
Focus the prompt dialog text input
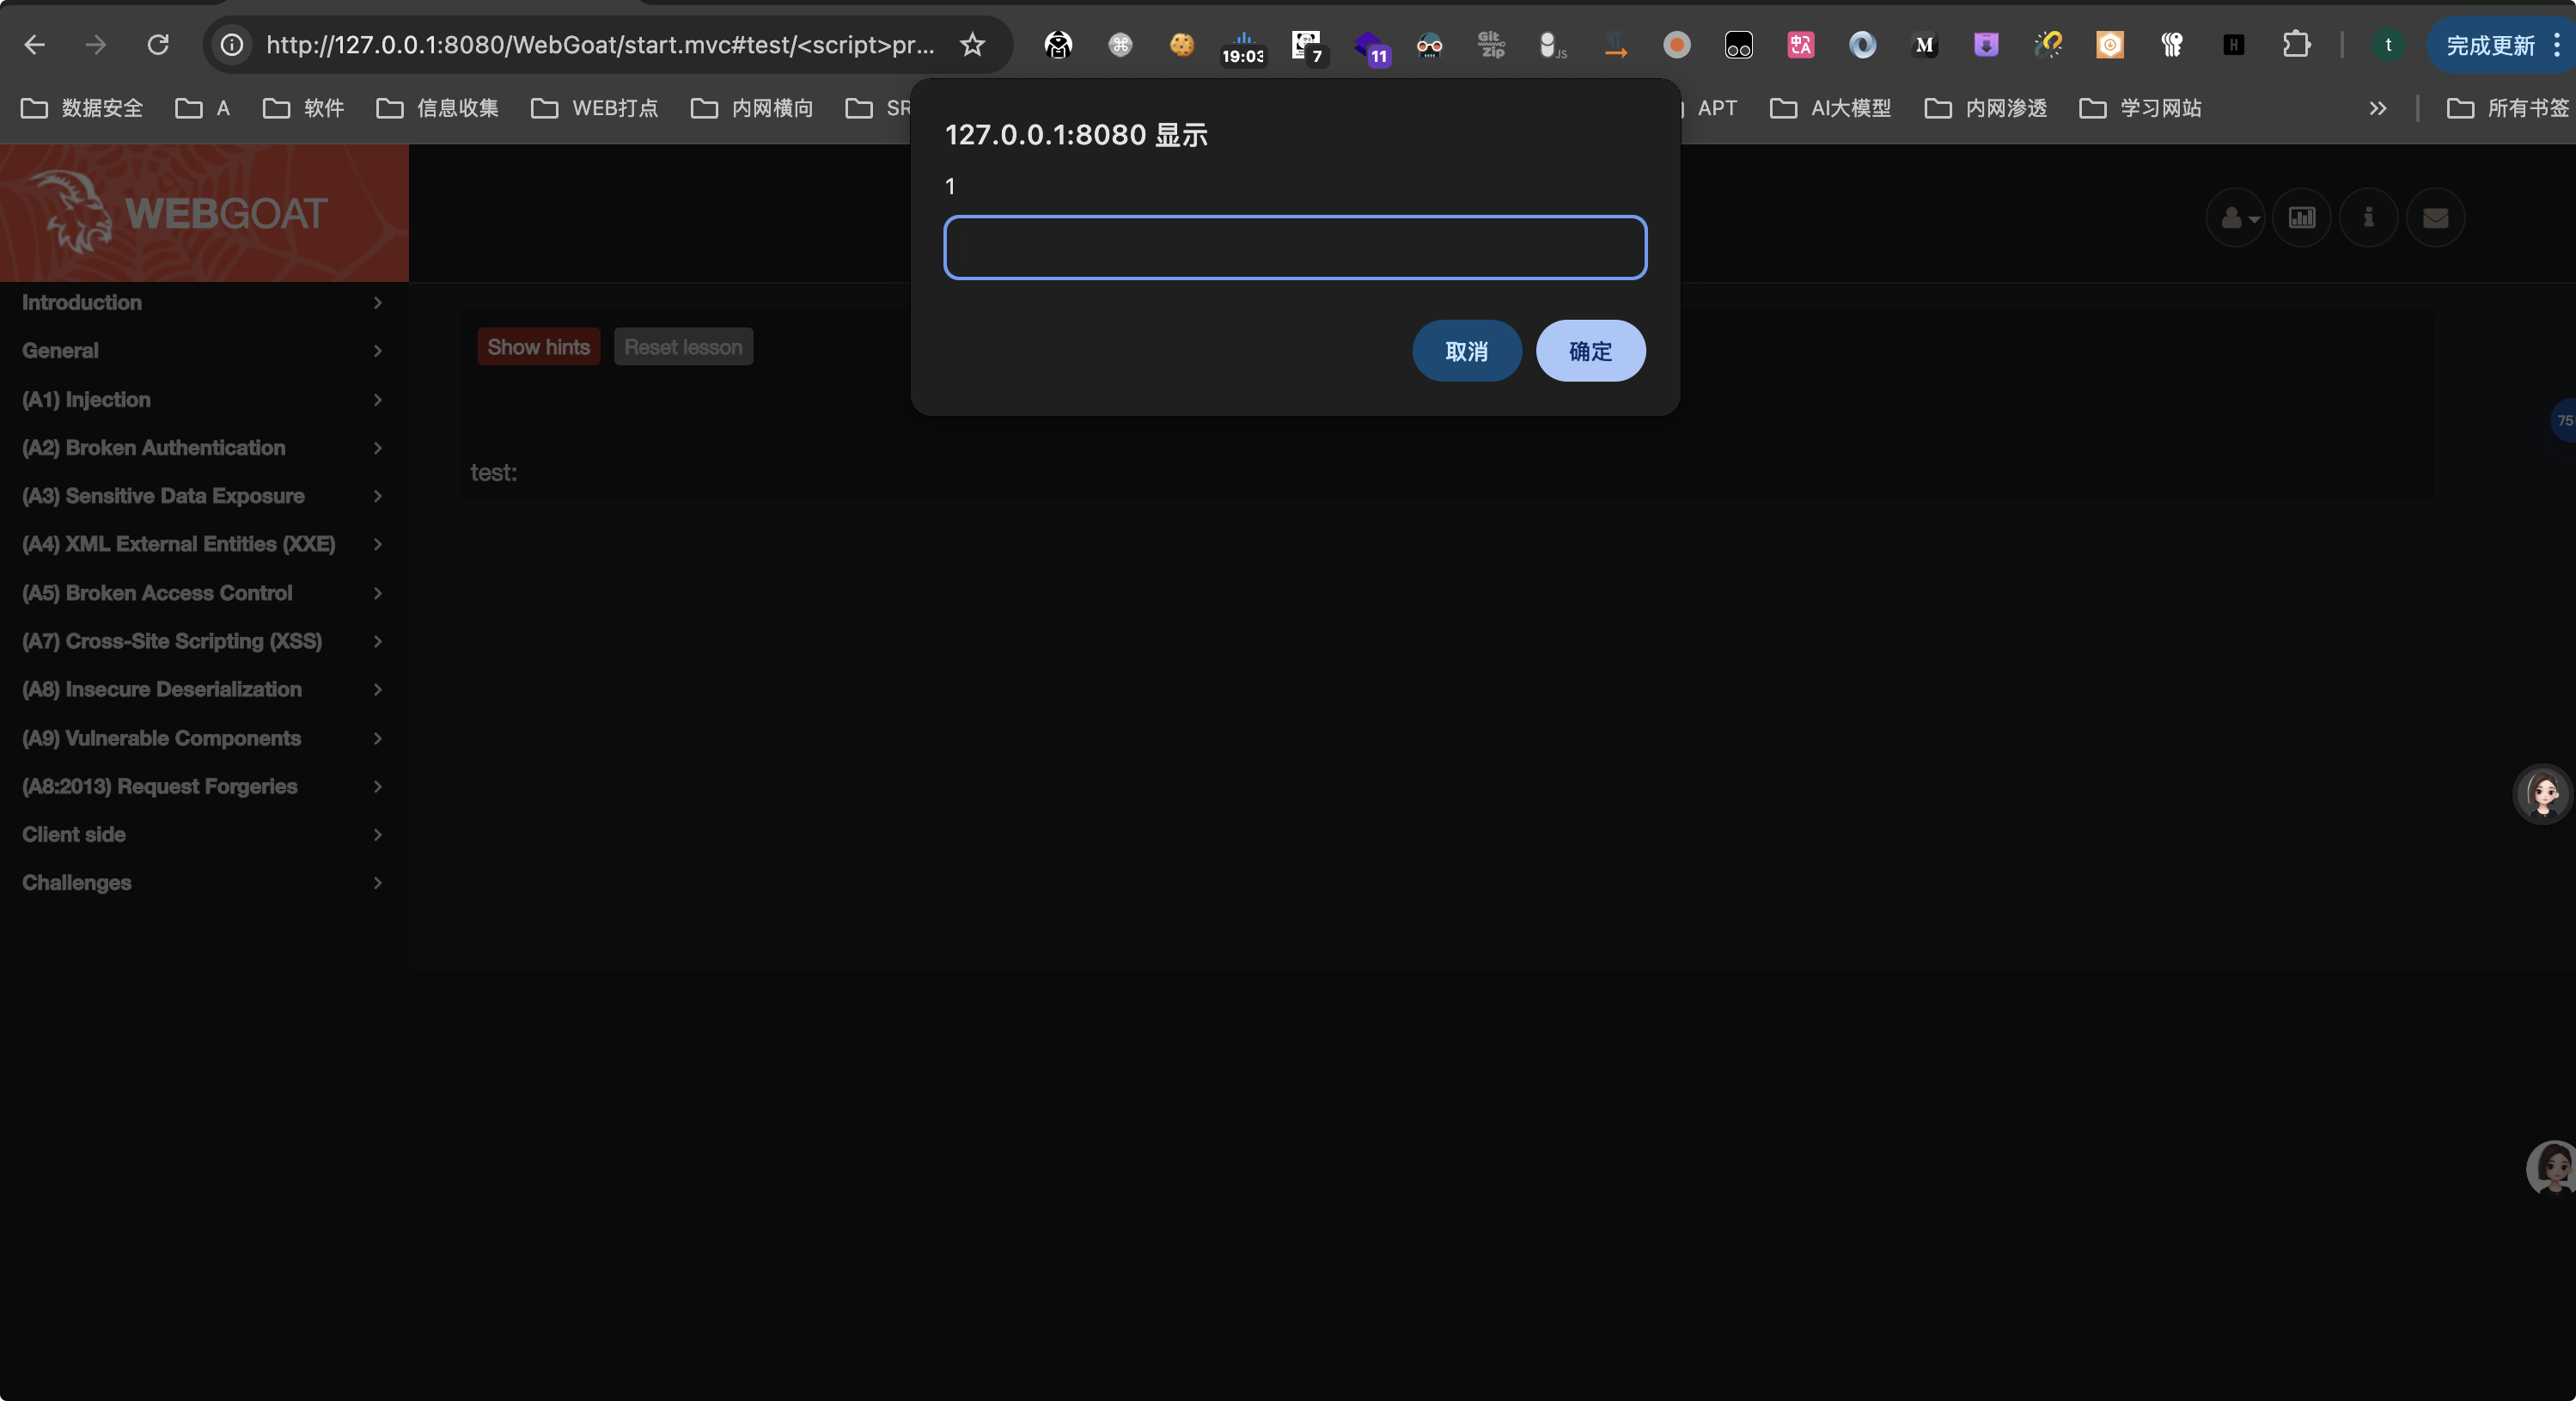[x=1295, y=247]
